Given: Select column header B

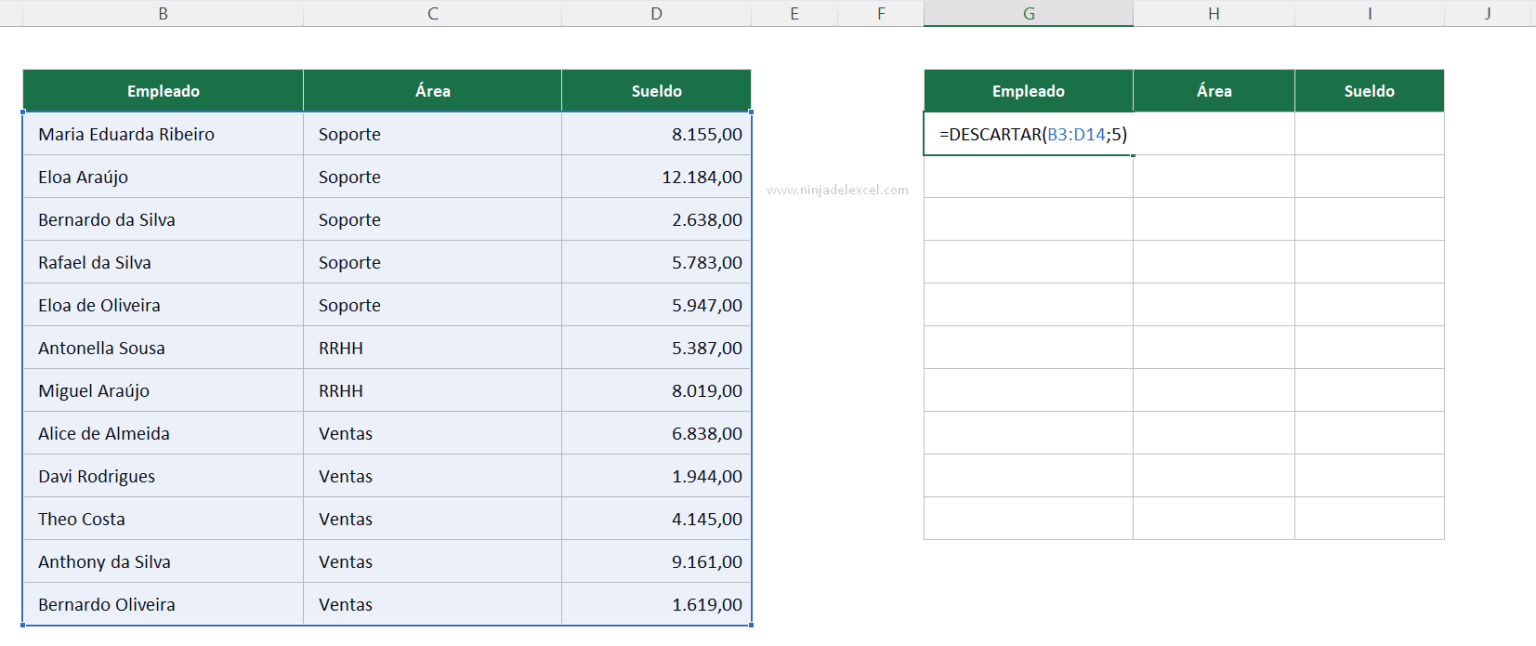Looking at the screenshot, I should (x=161, y=13).
